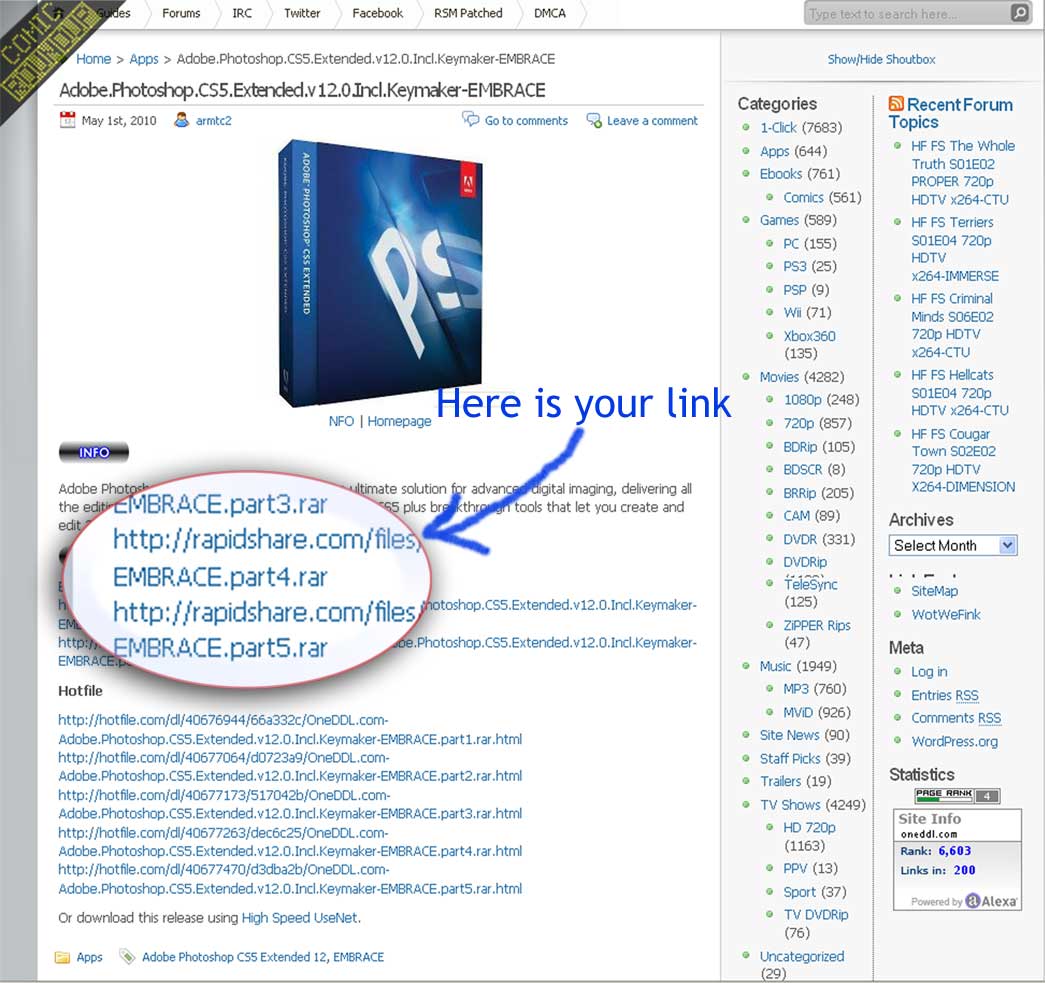
Task: Click the Leave a comment bubble icon
Action: point(593,120)
